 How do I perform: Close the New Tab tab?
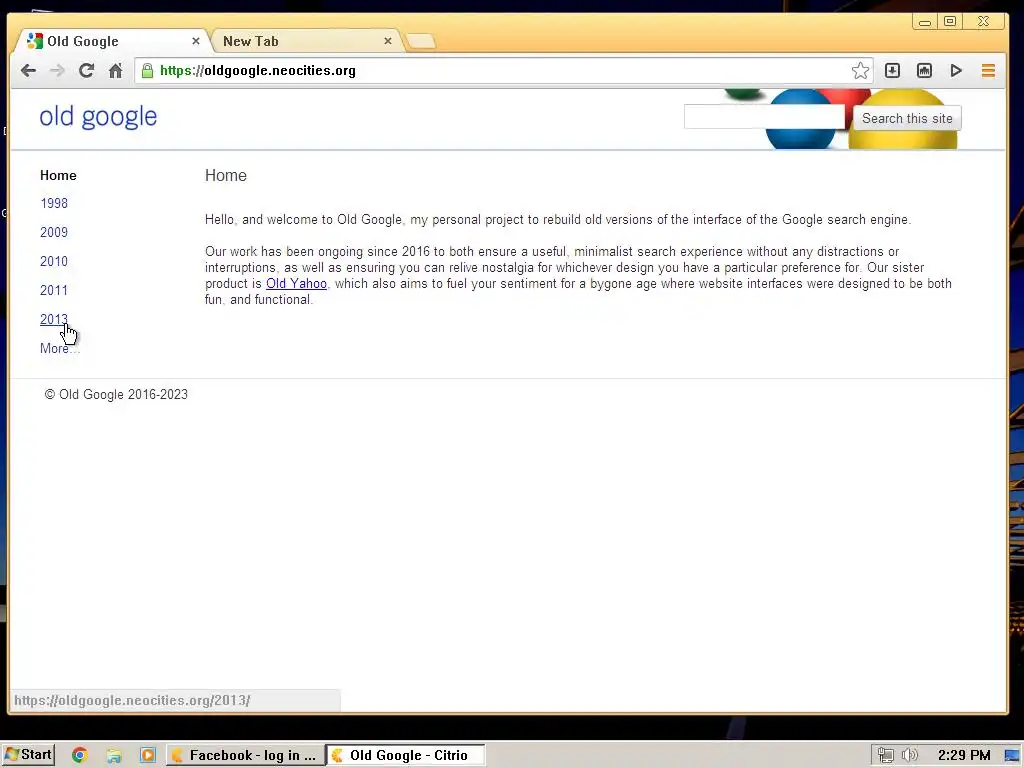coord(387,41)
